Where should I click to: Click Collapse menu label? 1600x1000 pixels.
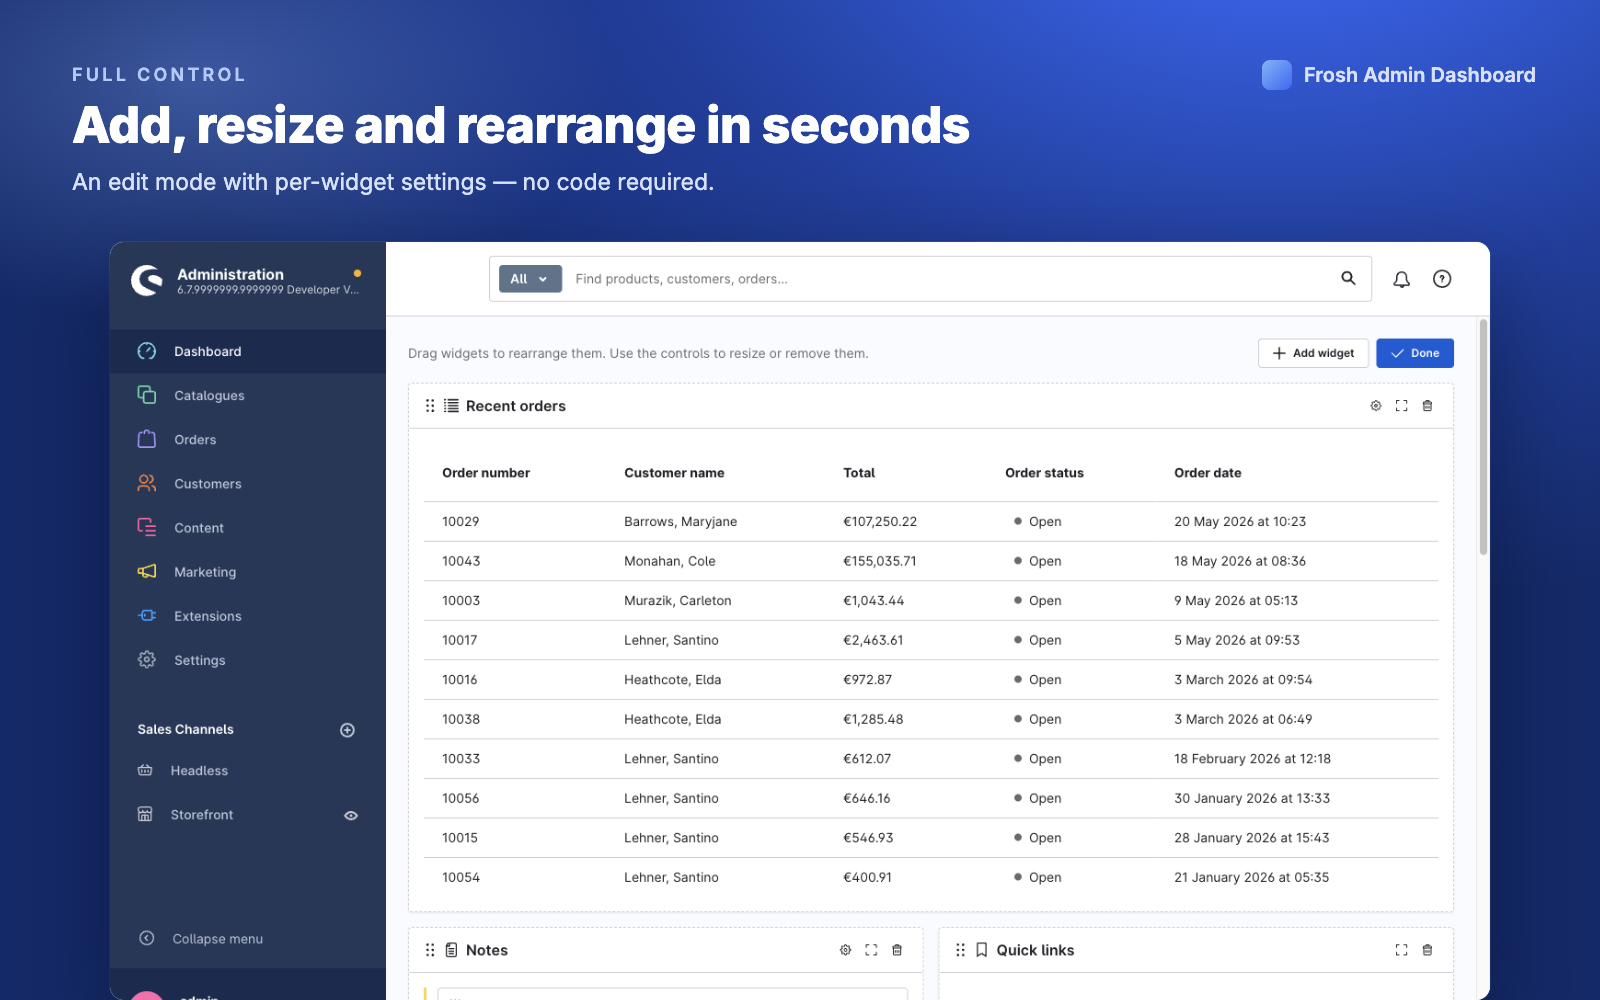(x=218, y=939)
